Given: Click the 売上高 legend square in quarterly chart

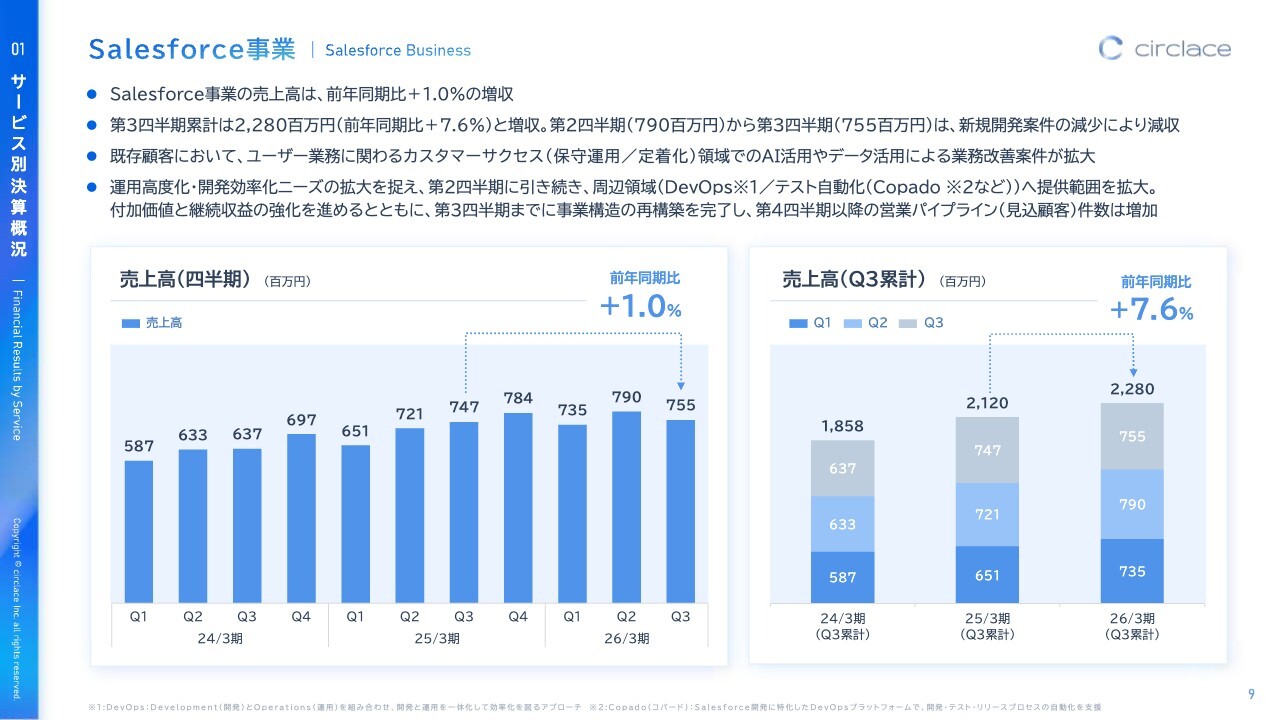Looking at the screenshot, I should coord(131,323).
